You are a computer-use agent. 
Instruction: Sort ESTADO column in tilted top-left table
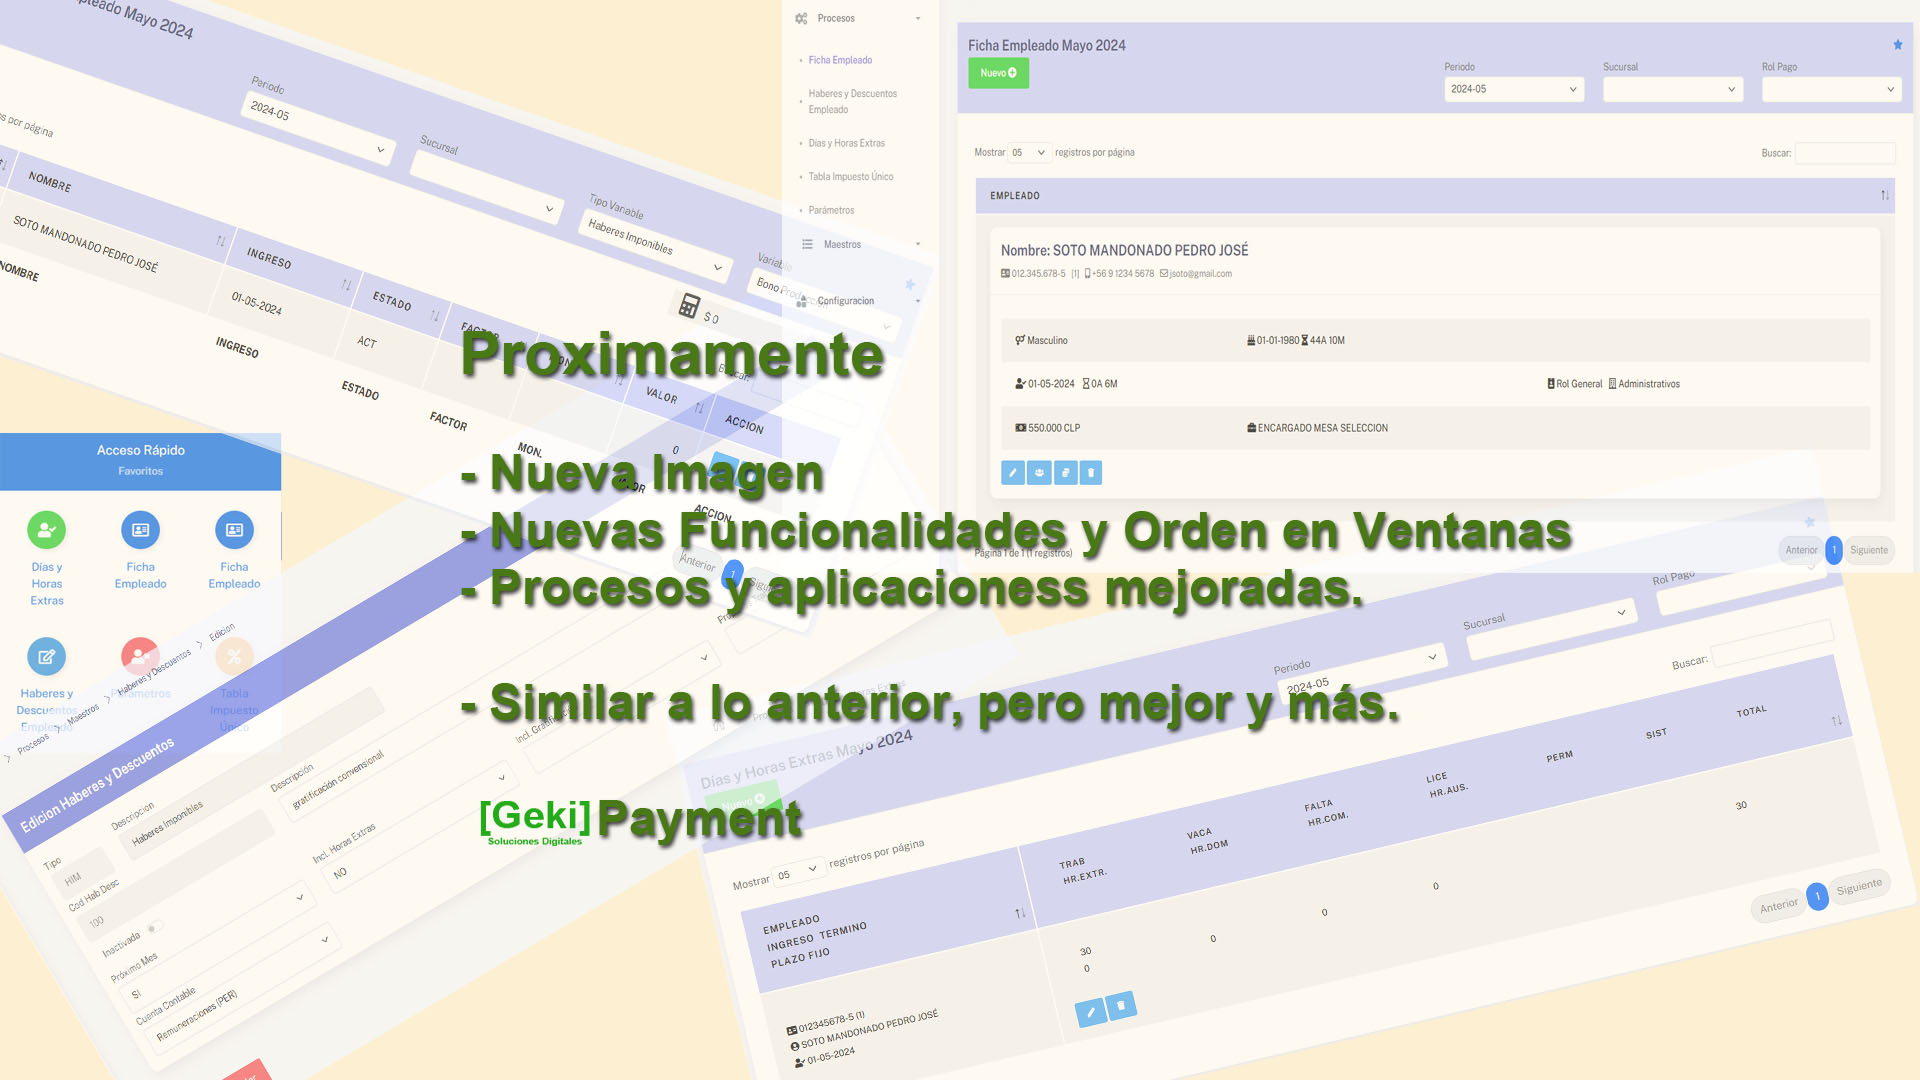[435, 316]
